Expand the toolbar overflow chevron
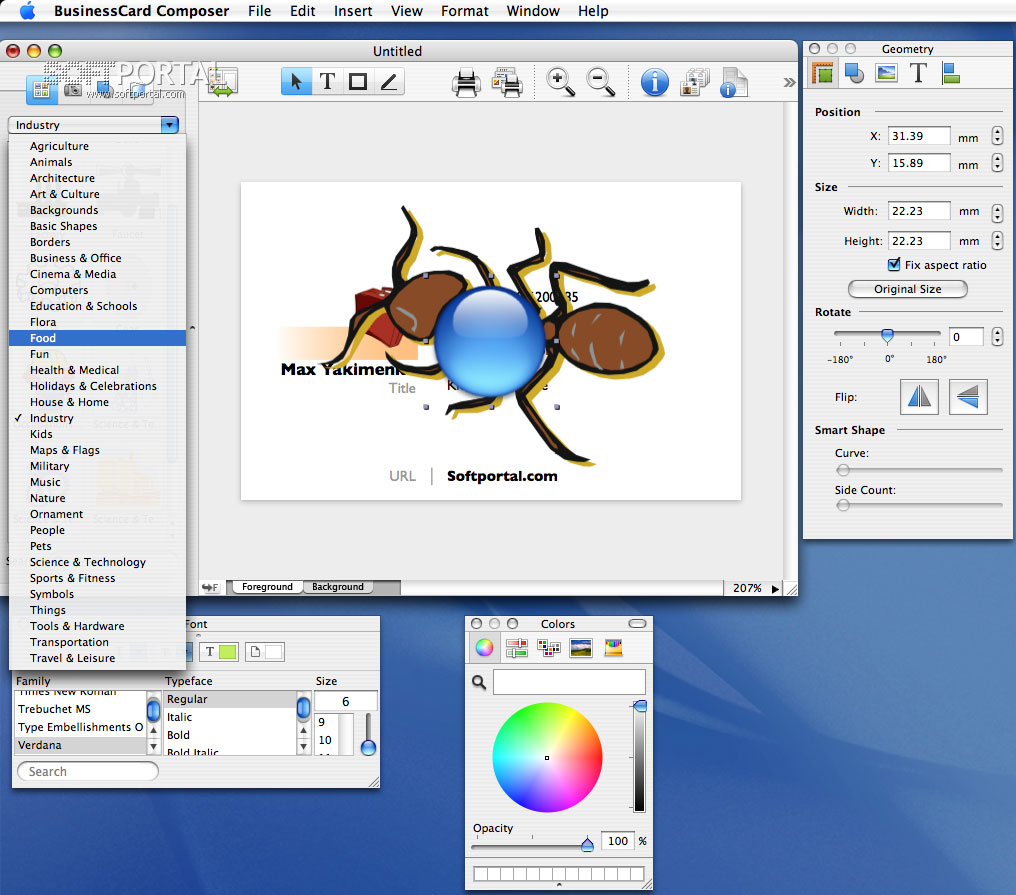Screen dimensions: 1016x895 (789, 82)
